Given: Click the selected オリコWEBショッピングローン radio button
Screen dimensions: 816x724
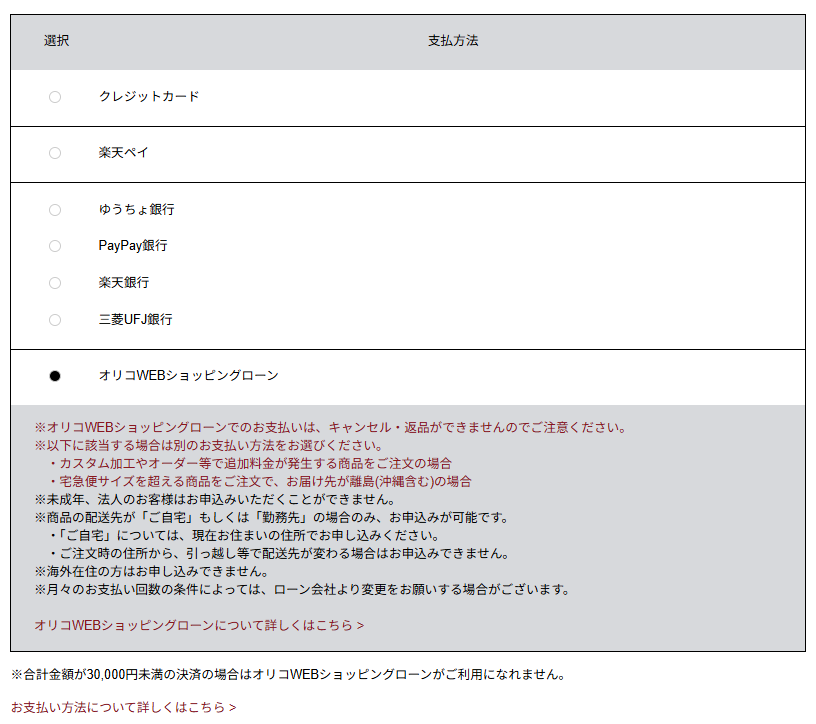Looking at the screenshot, I should (55, 376).
